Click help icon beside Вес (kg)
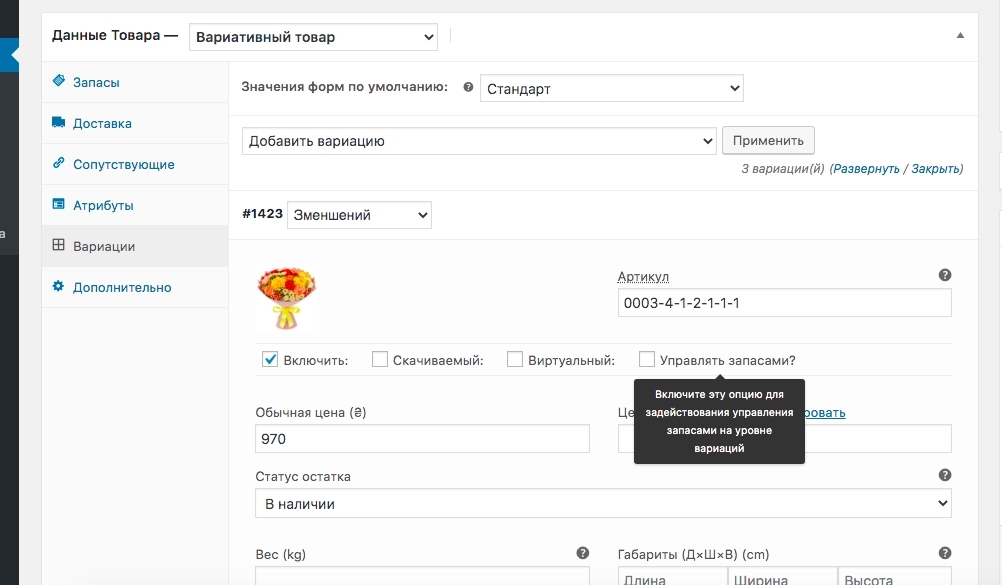The height and width of the screenshot is (585, 1002). click(583, 553)
